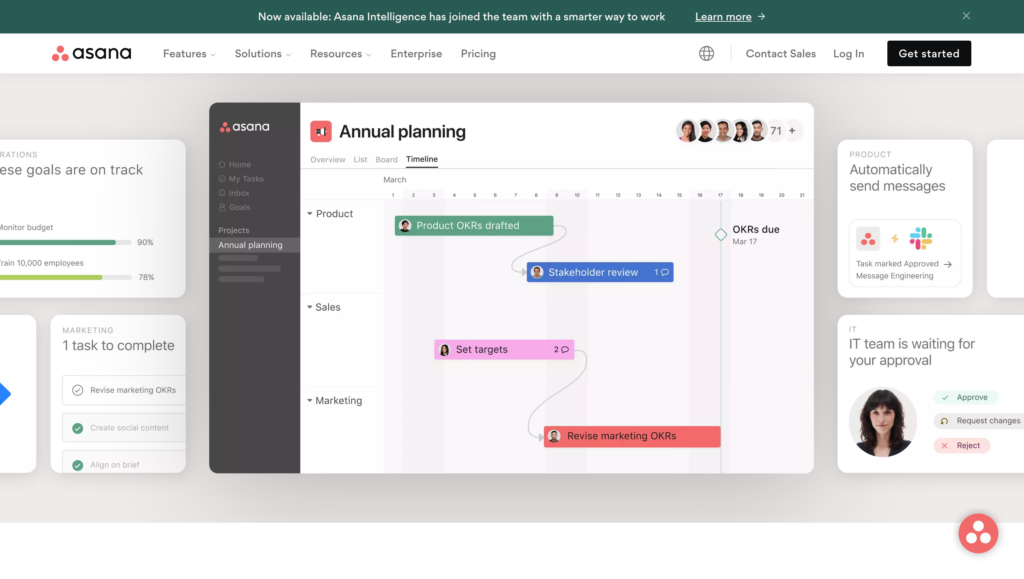Switch to the Overview tab
This screenshot has width=1024, height=579.
pos(328,159)
